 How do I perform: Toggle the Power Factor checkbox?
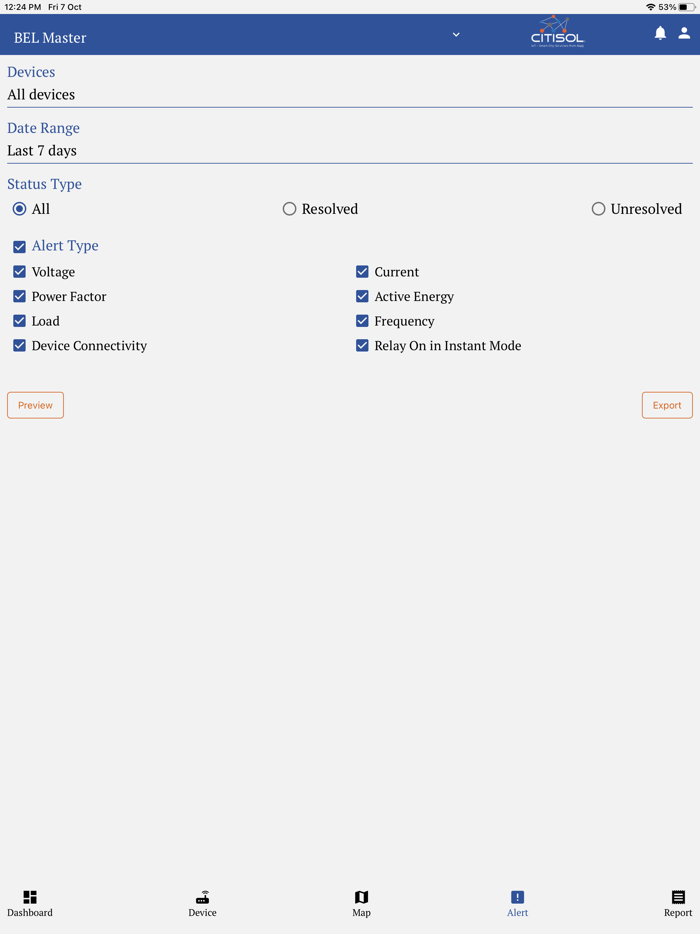pos(19,297)
